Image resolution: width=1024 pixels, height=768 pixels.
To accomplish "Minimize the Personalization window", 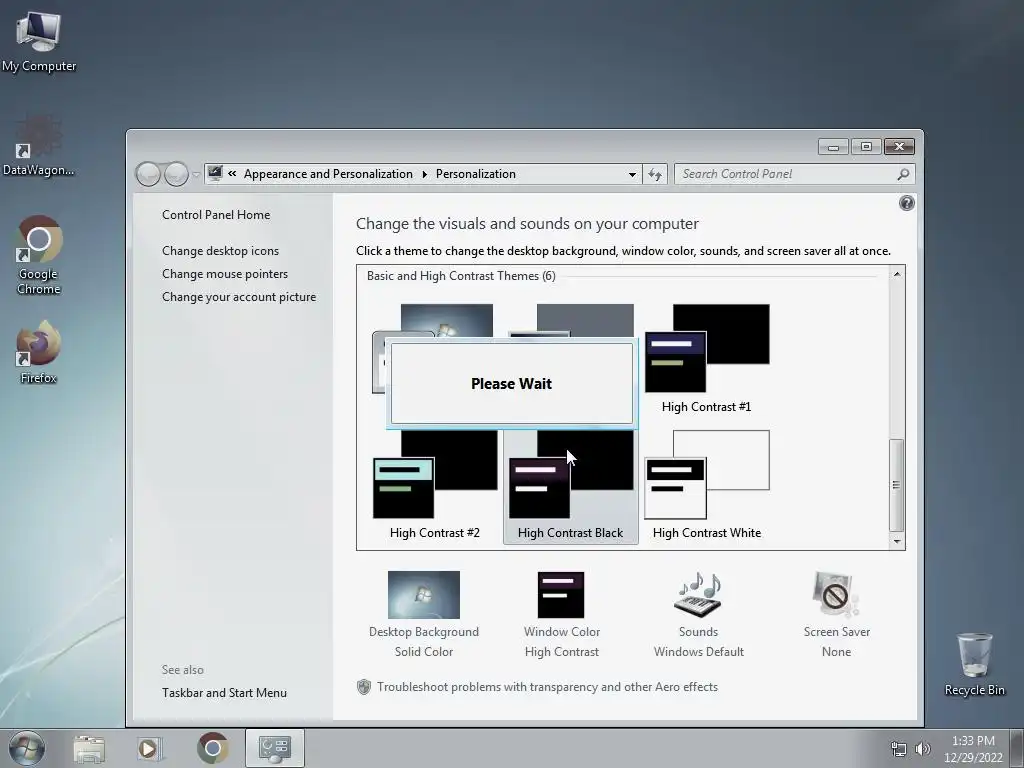I will 833,147.
